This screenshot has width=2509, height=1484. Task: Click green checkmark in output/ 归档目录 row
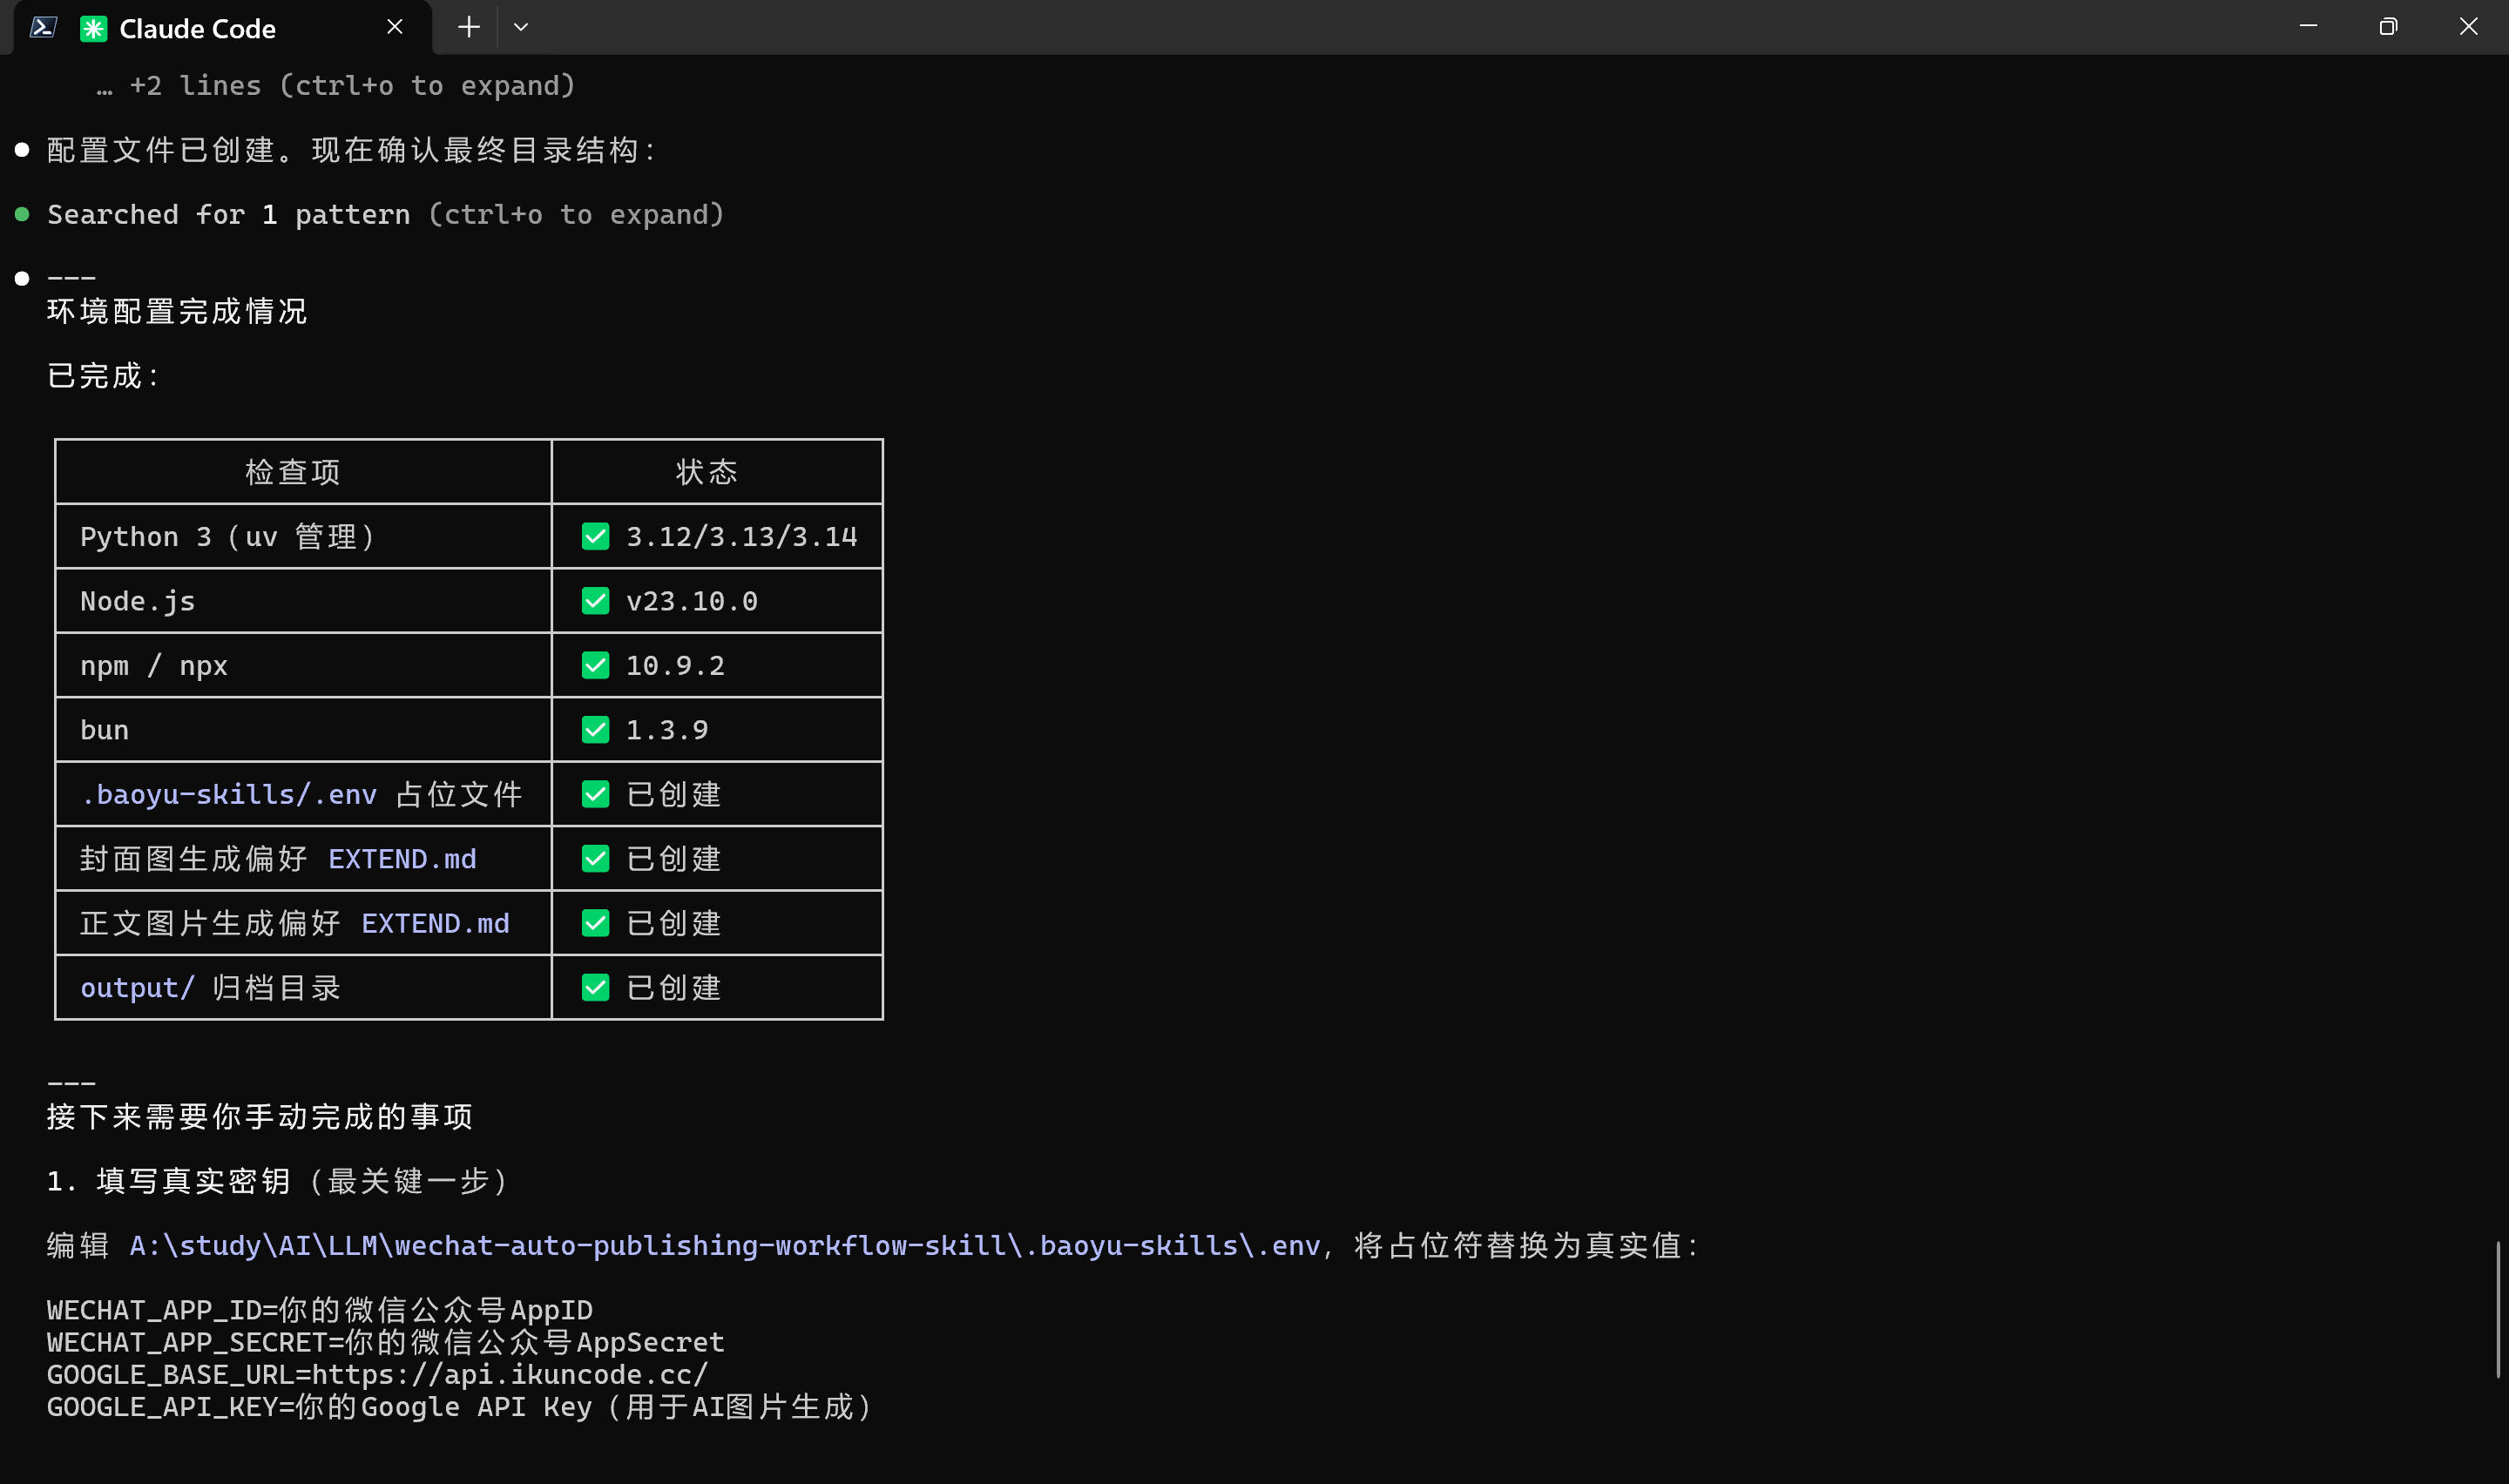coord(596,988)
